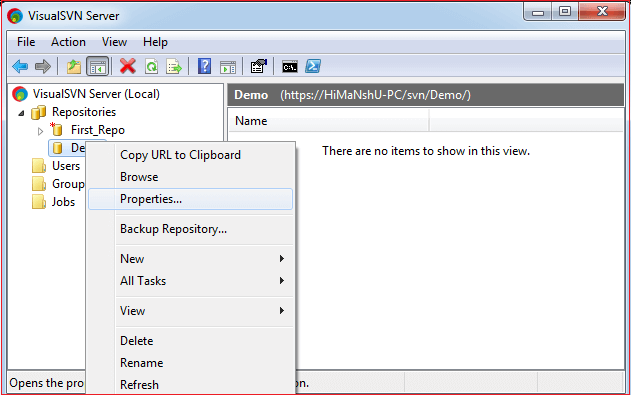Open the Action menu
This screenshot has width=631, height=395.
point(68,42)
